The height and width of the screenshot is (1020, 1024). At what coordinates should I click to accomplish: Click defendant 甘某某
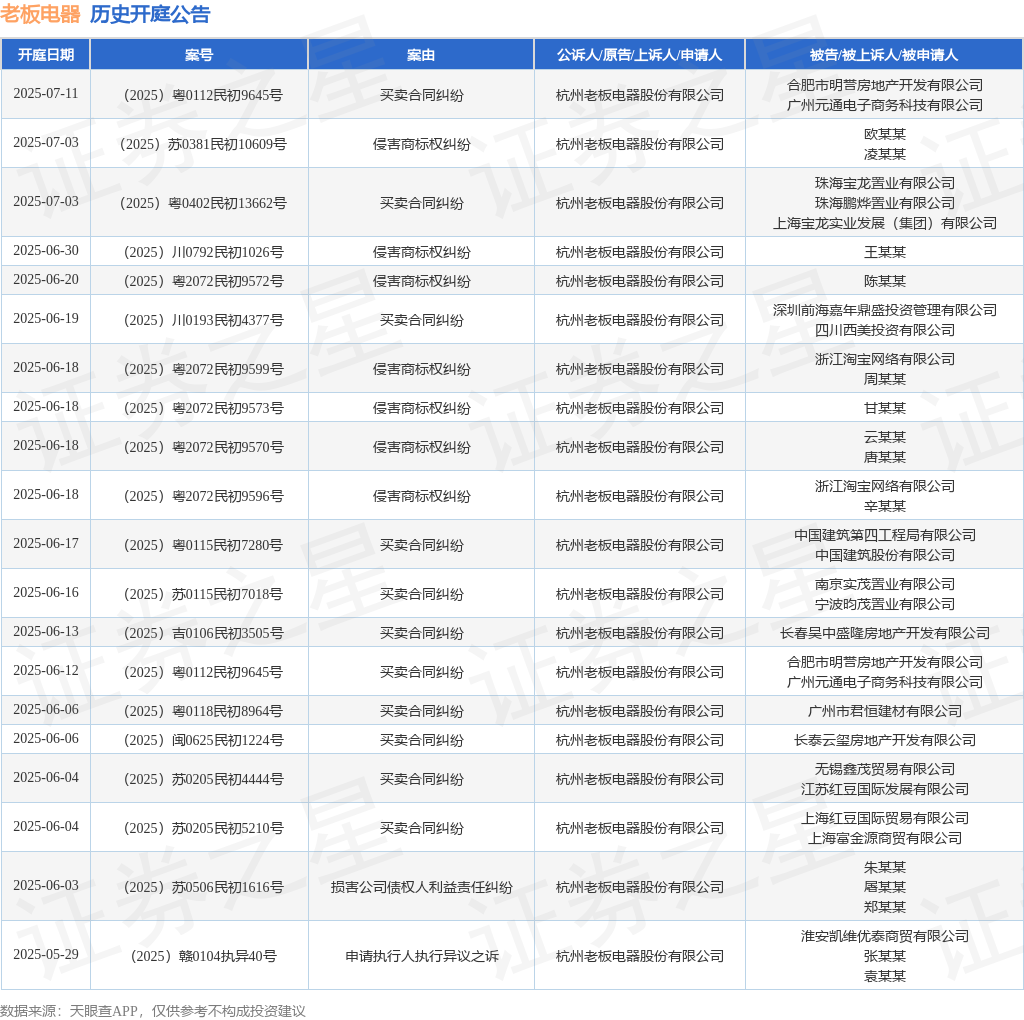pos(884,408)
